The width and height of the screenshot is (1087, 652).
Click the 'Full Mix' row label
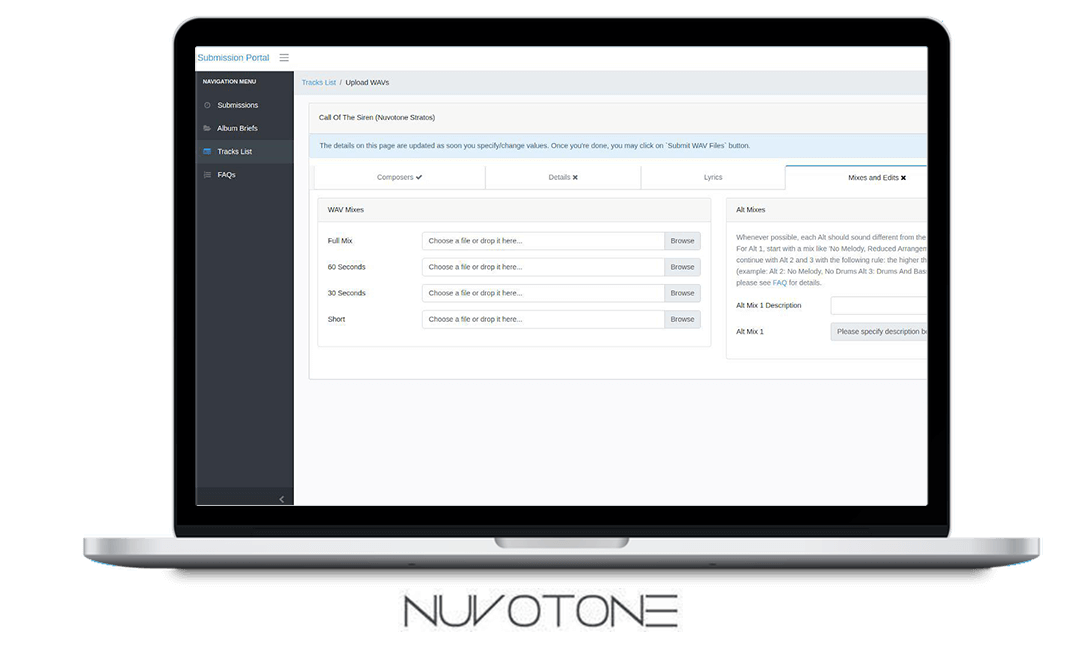(x=340, y=241)
